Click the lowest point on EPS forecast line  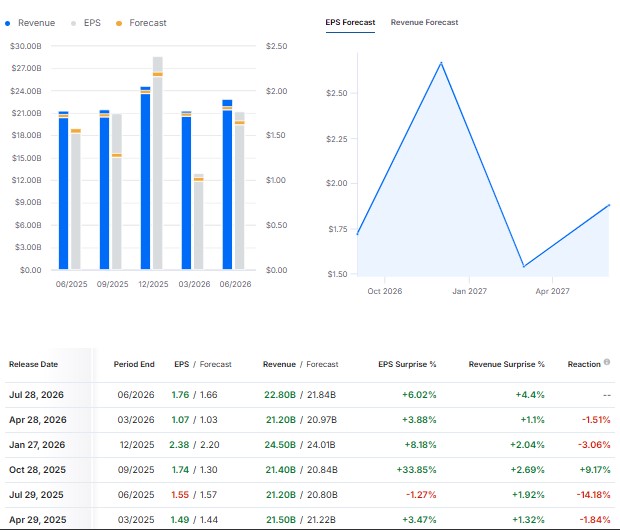(x=524, y=266)
